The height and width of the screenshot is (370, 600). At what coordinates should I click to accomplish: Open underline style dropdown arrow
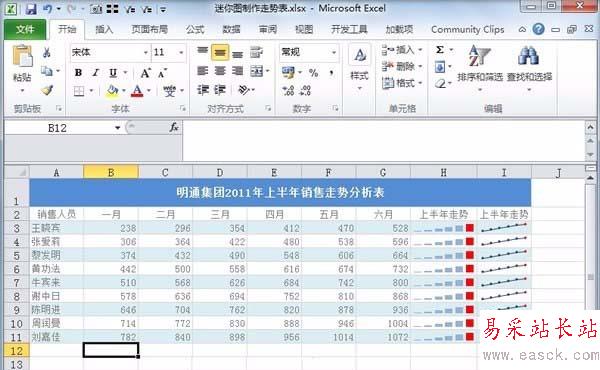pos(125,72)
